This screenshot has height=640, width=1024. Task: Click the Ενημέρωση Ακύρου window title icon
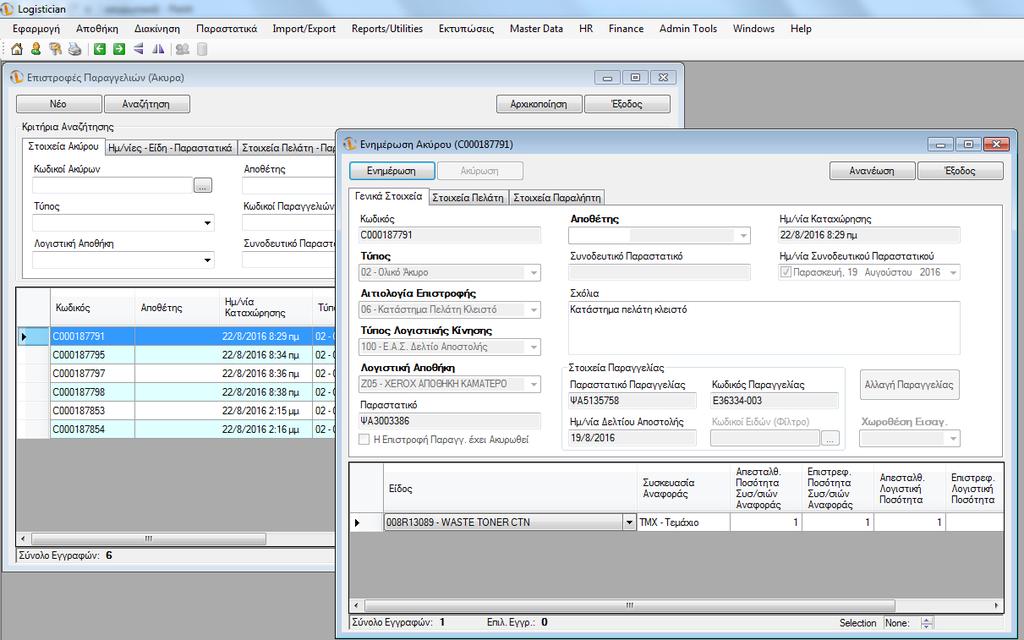[x=350, y=144]
